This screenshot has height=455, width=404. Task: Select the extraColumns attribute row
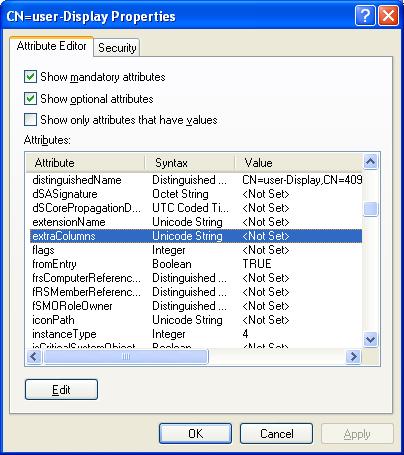pyautogui.click(x=196, y=236)
